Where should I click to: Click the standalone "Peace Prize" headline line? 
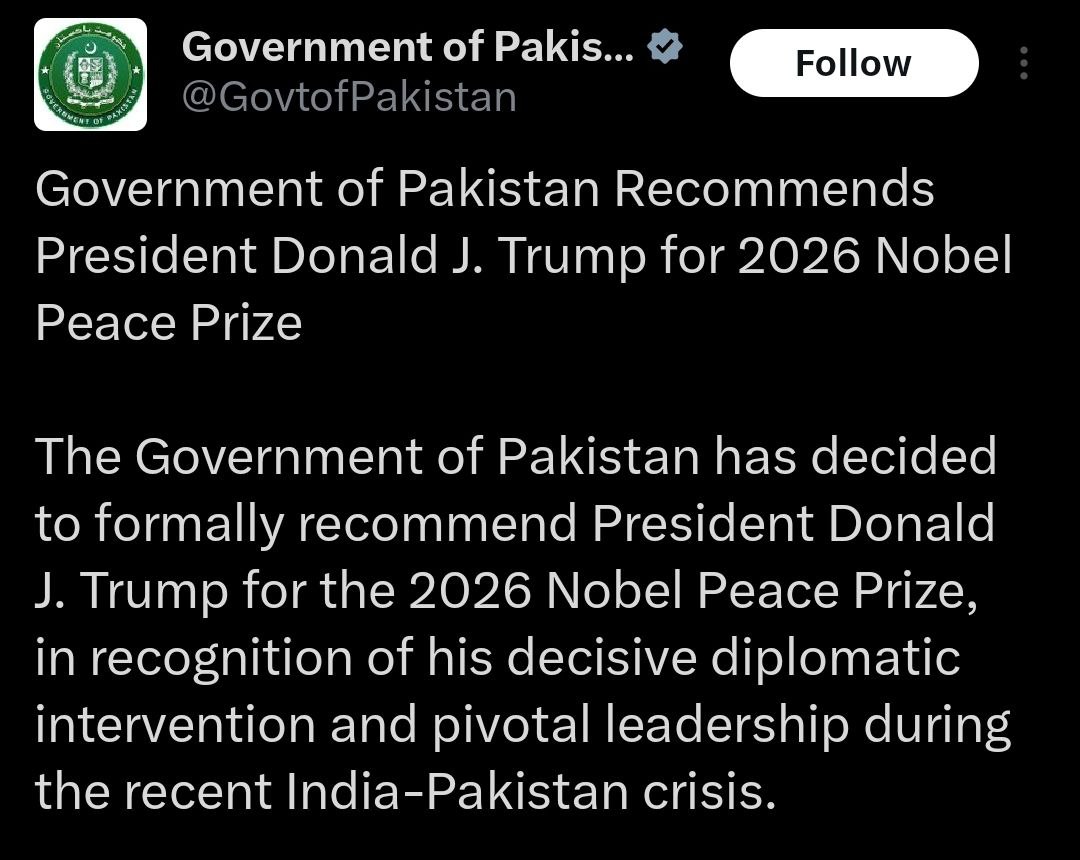click(x=168, y=323)
